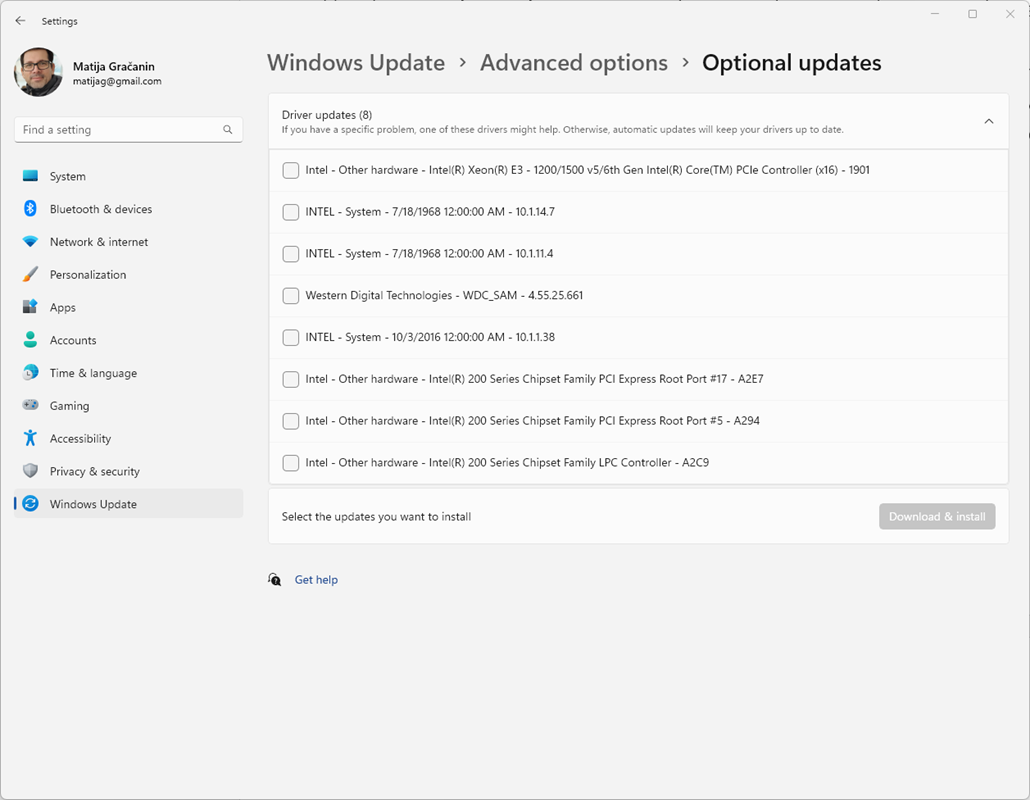The image size is (1030, 800).
Task: Click the Network wifi icon in sidebar
Action: tap(30, 242)
